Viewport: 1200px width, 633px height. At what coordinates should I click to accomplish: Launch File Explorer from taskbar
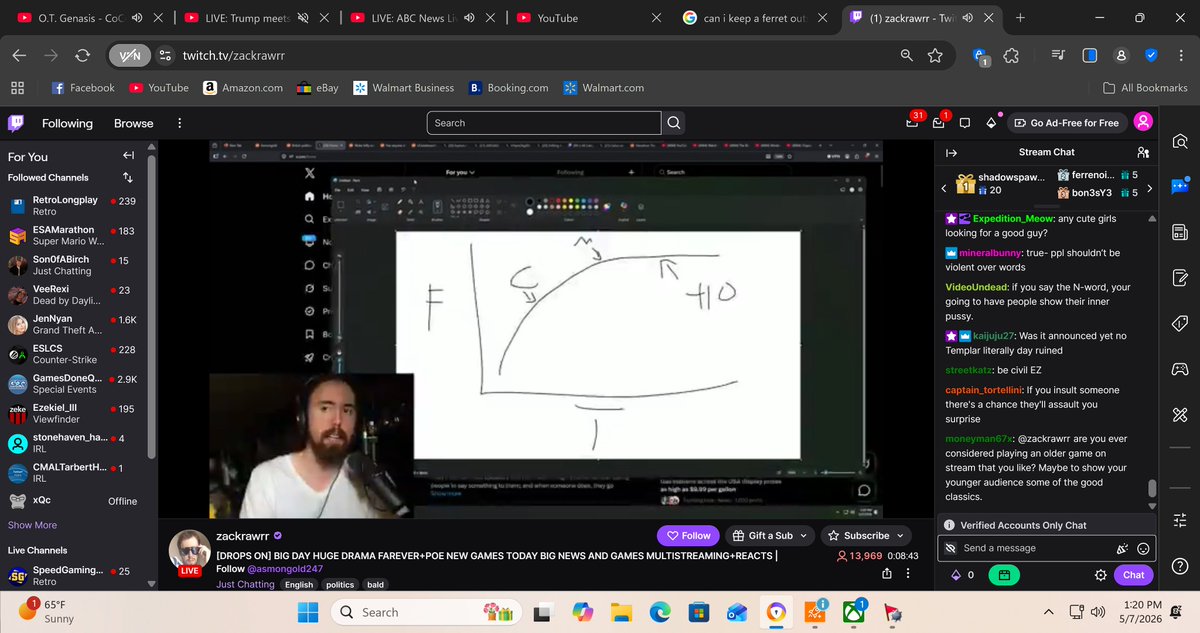620,612
